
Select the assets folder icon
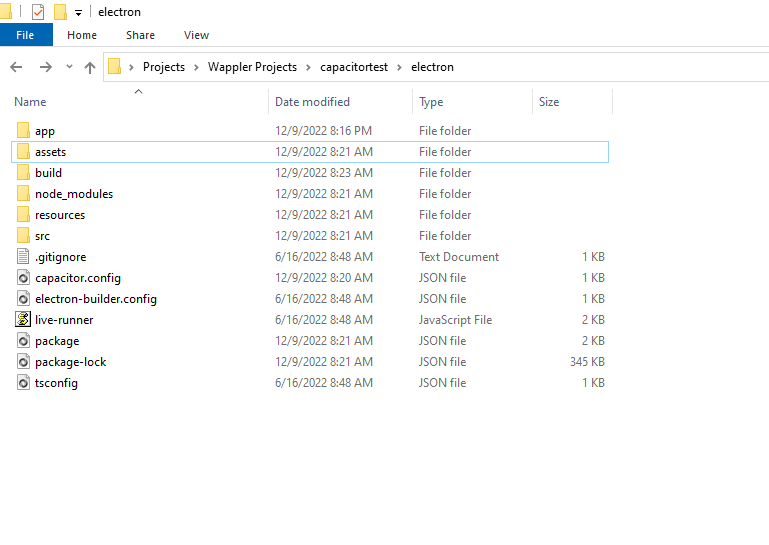point(23,152)
